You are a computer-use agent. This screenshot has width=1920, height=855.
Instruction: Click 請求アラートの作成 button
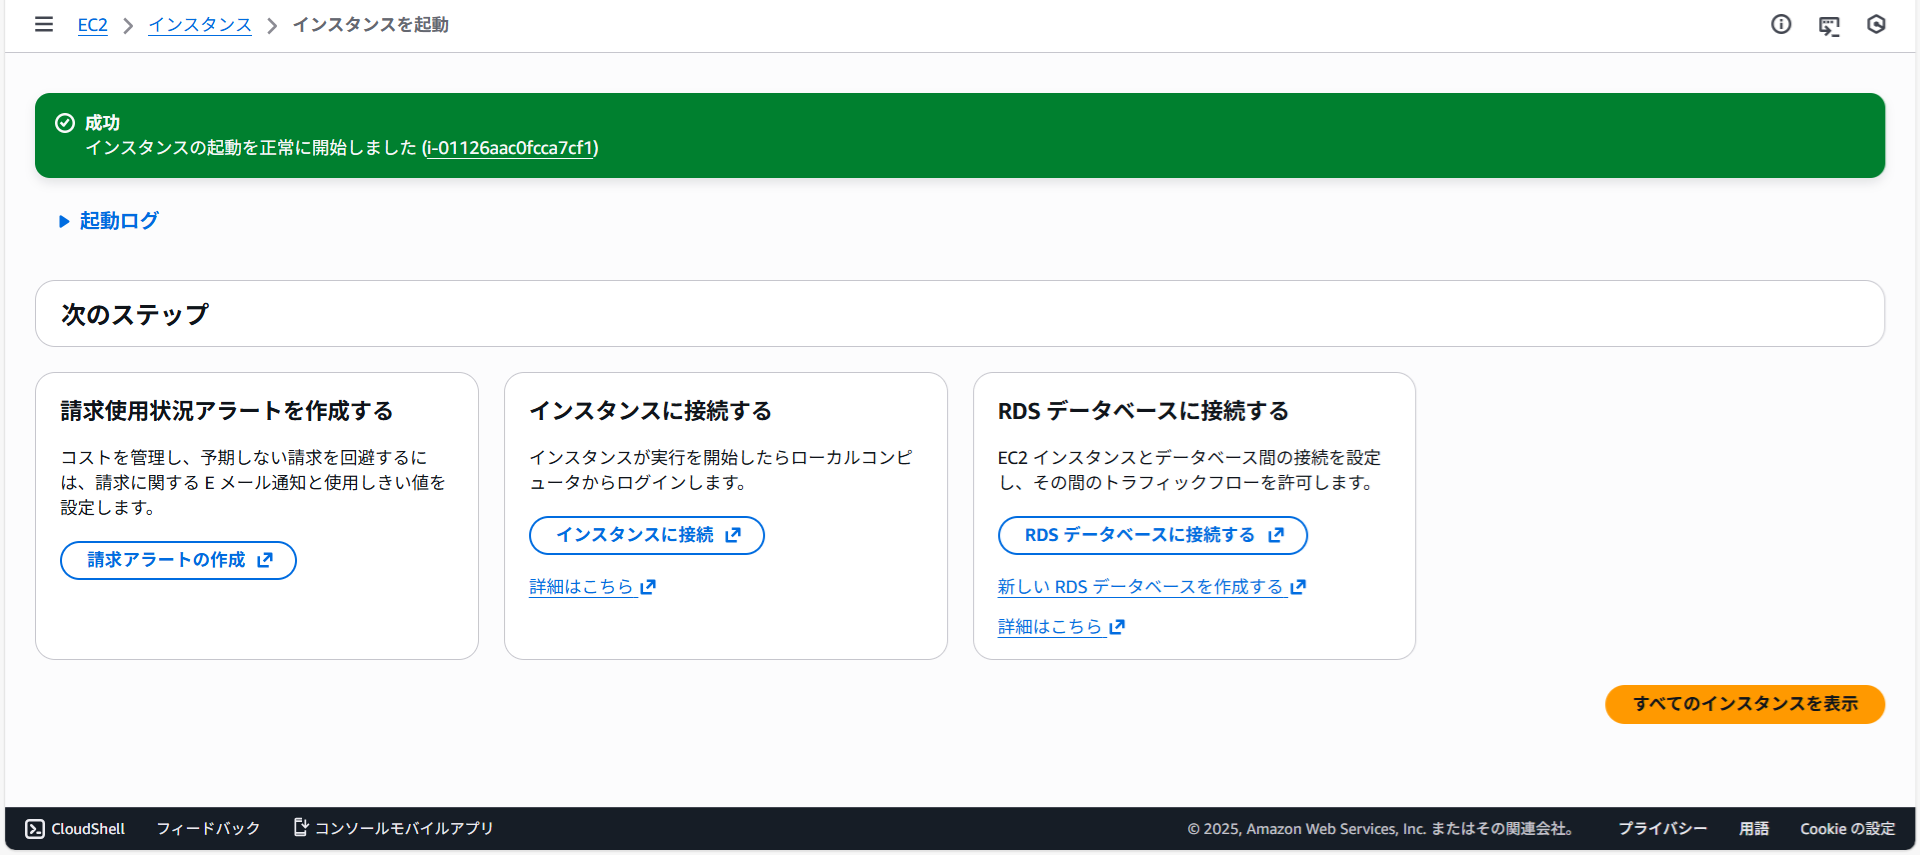point(178,560)
